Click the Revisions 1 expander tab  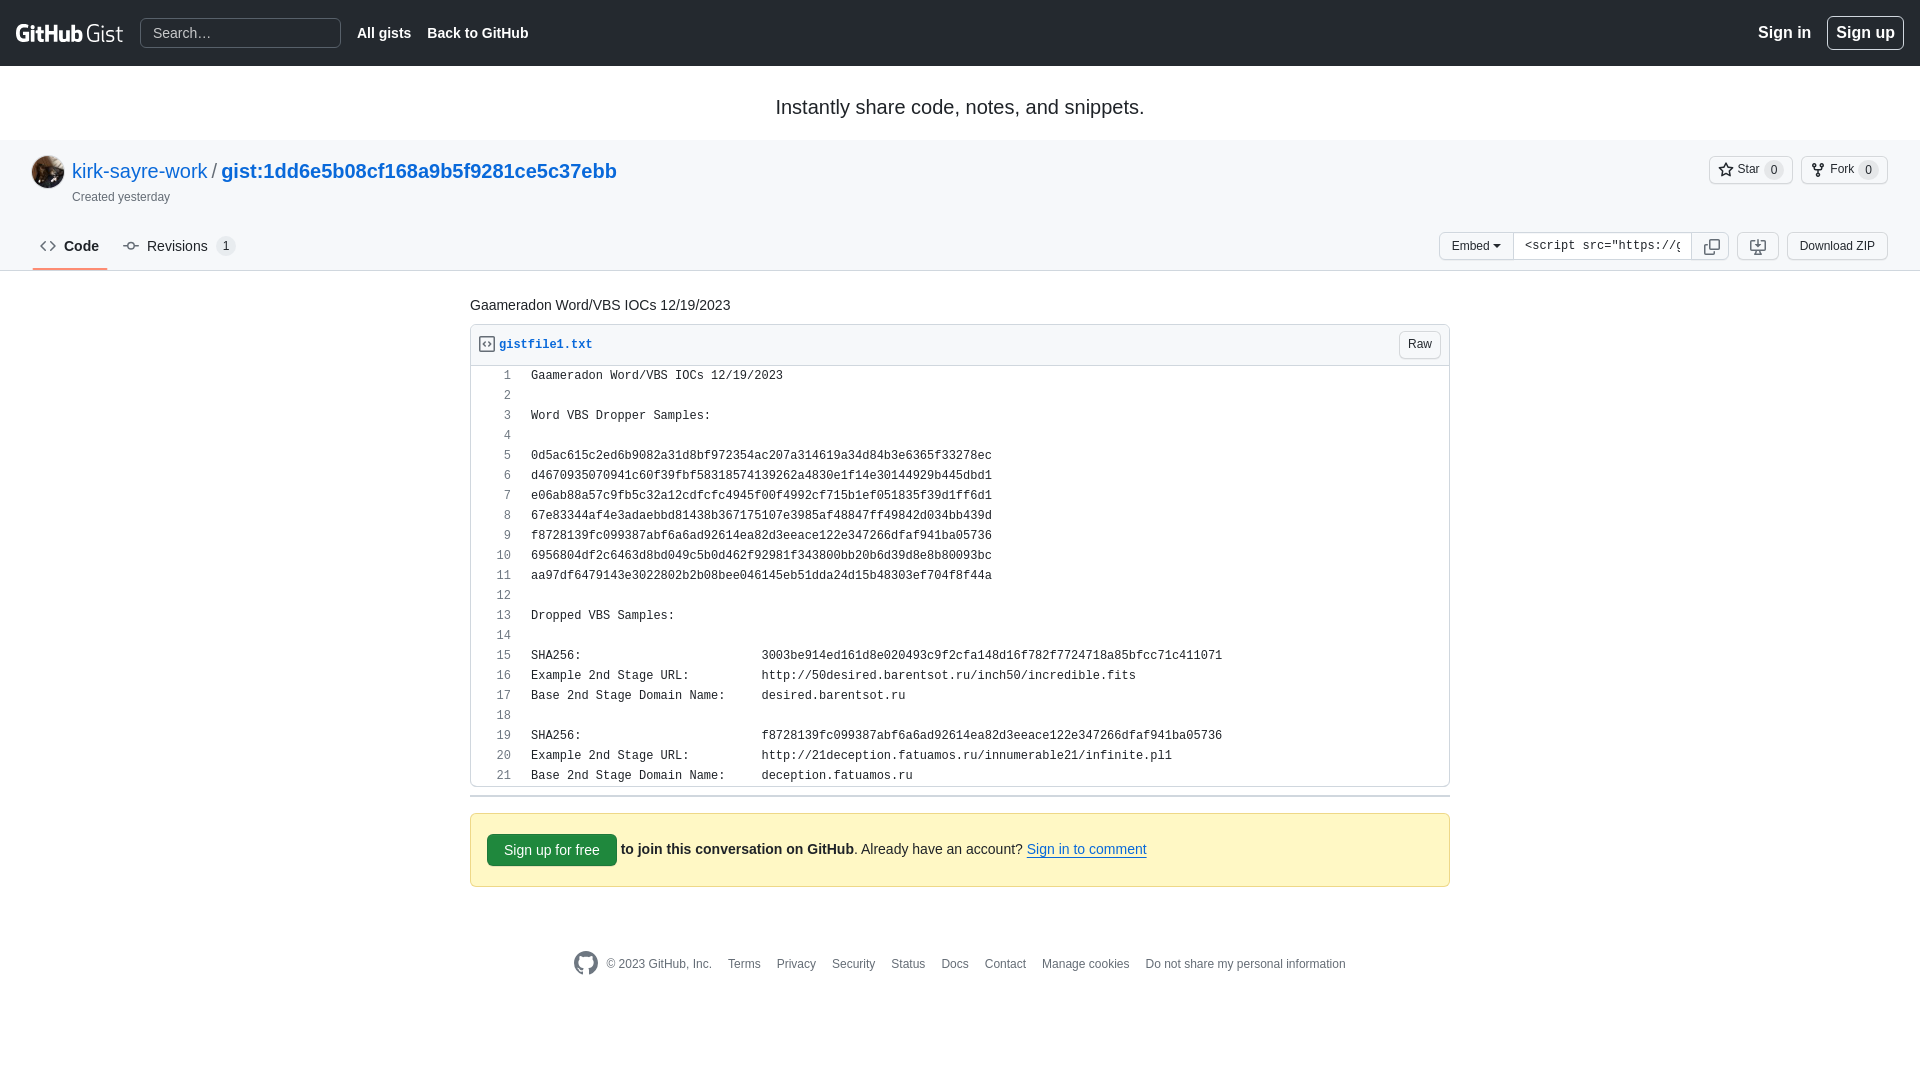point(178,245)
